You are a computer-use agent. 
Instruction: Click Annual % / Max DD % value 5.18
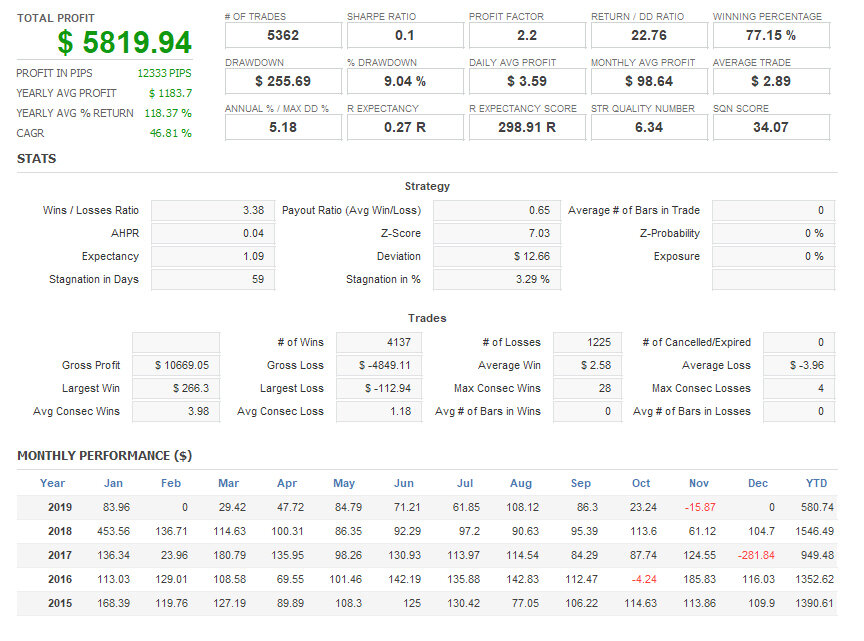tap(283, 127)
